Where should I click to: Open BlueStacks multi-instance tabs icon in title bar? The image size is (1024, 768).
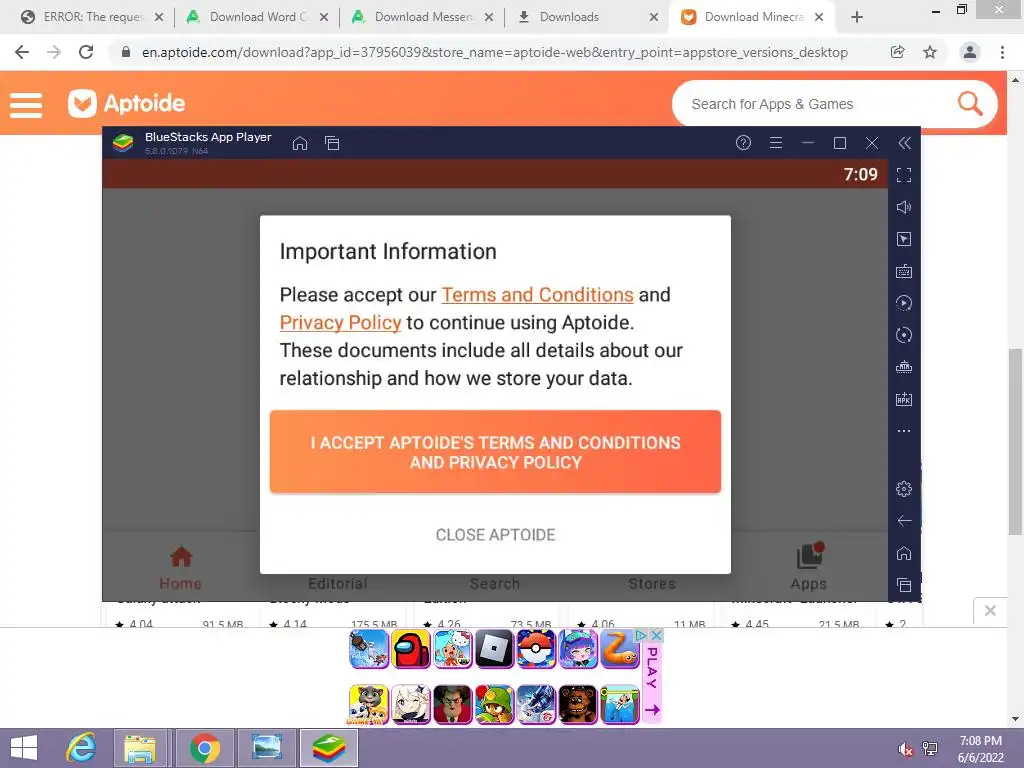332,143
